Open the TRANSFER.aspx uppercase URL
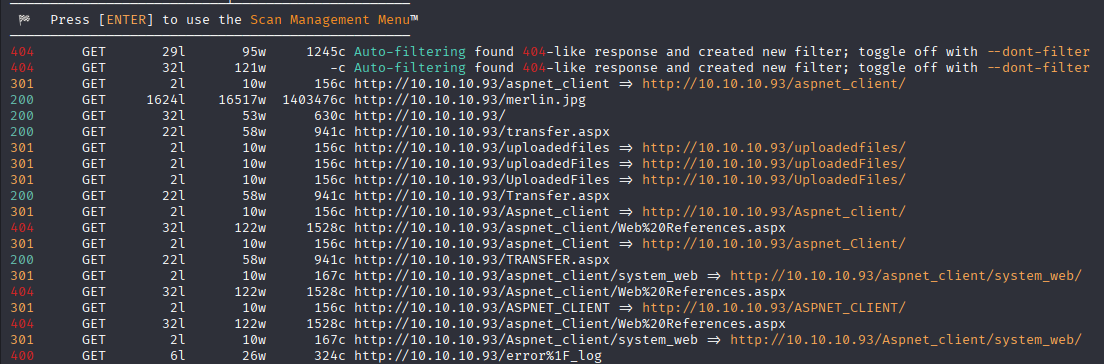The height and width of the screenshot is (364, 1104). point(482,260)
